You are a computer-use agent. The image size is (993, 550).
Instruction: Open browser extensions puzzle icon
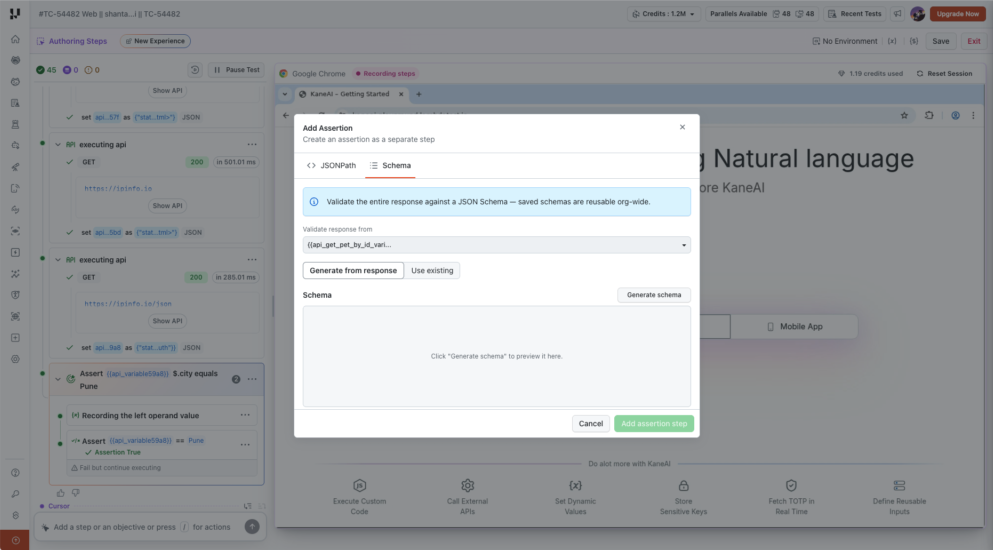pos(929,115)
